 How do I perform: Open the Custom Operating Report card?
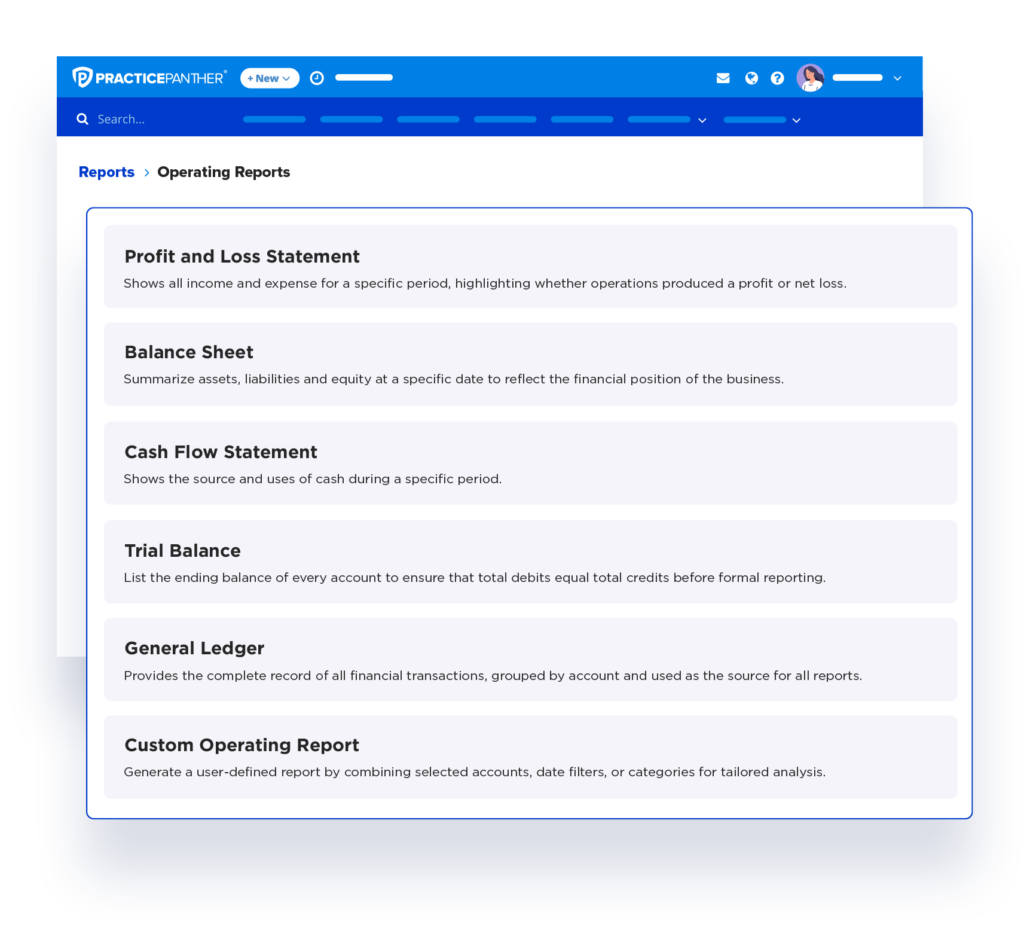pyautogui.click(x=530, y=756)
